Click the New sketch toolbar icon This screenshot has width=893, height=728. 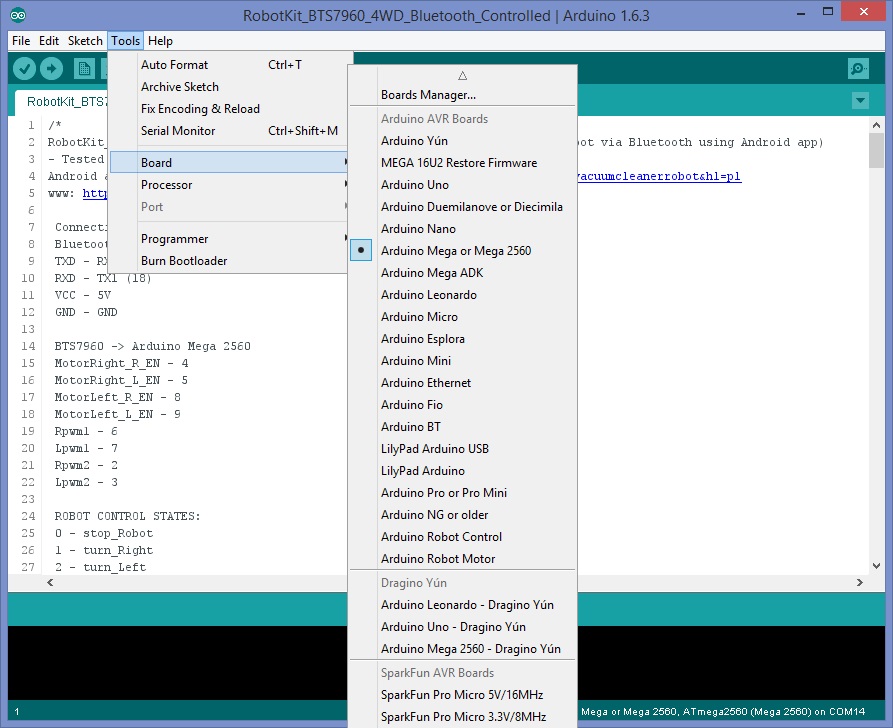84,69
